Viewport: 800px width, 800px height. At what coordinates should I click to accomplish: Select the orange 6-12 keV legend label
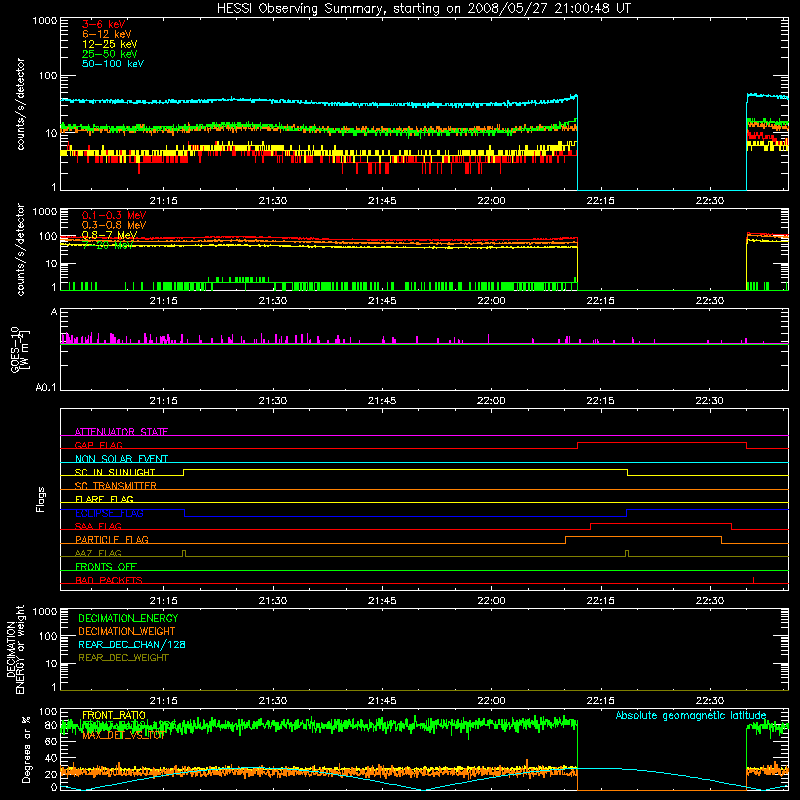click(107, 34)
